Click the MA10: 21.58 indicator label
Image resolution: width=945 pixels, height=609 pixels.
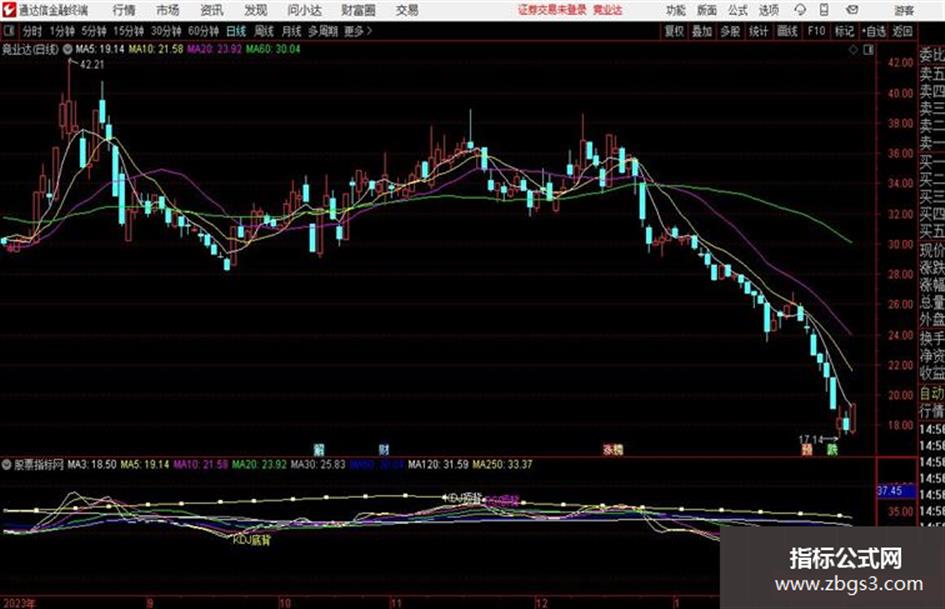156,49
